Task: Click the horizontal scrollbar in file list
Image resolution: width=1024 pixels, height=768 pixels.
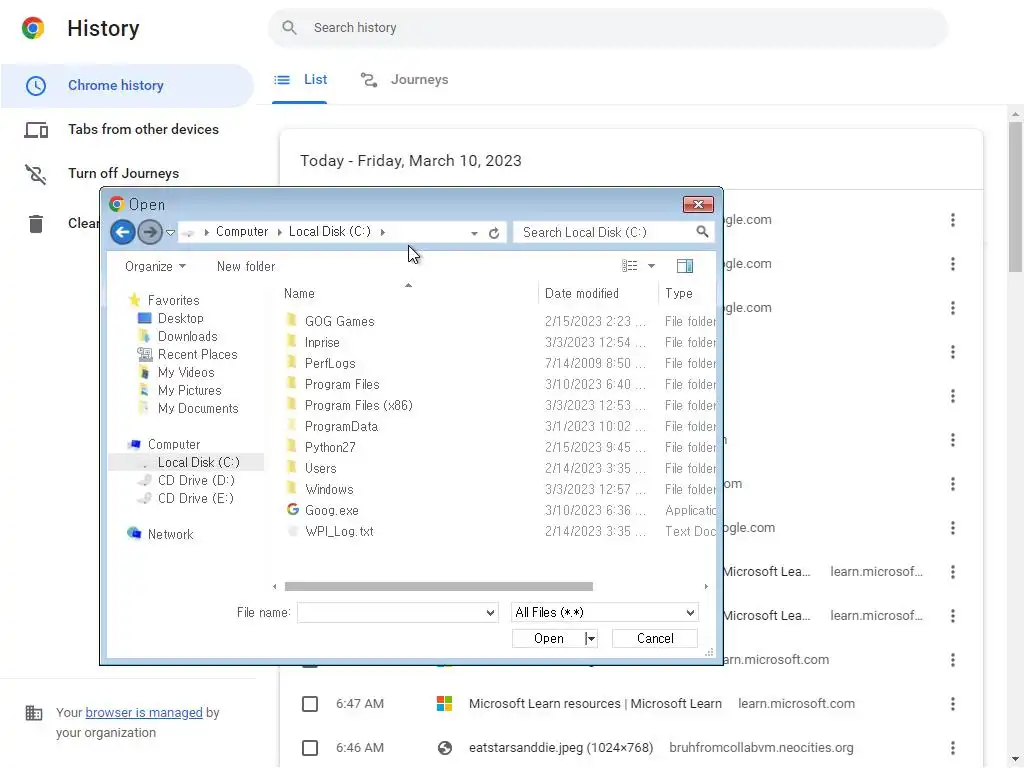Action: tap(438, 586)
